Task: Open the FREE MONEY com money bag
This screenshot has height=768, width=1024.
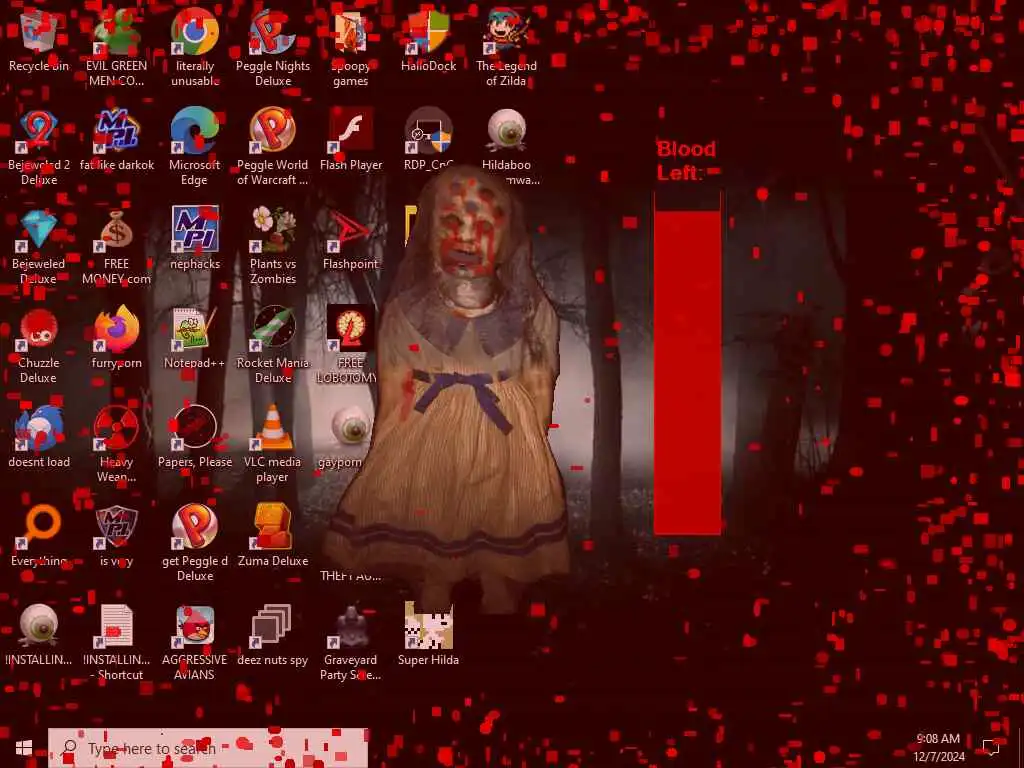Action: point(116,230)
